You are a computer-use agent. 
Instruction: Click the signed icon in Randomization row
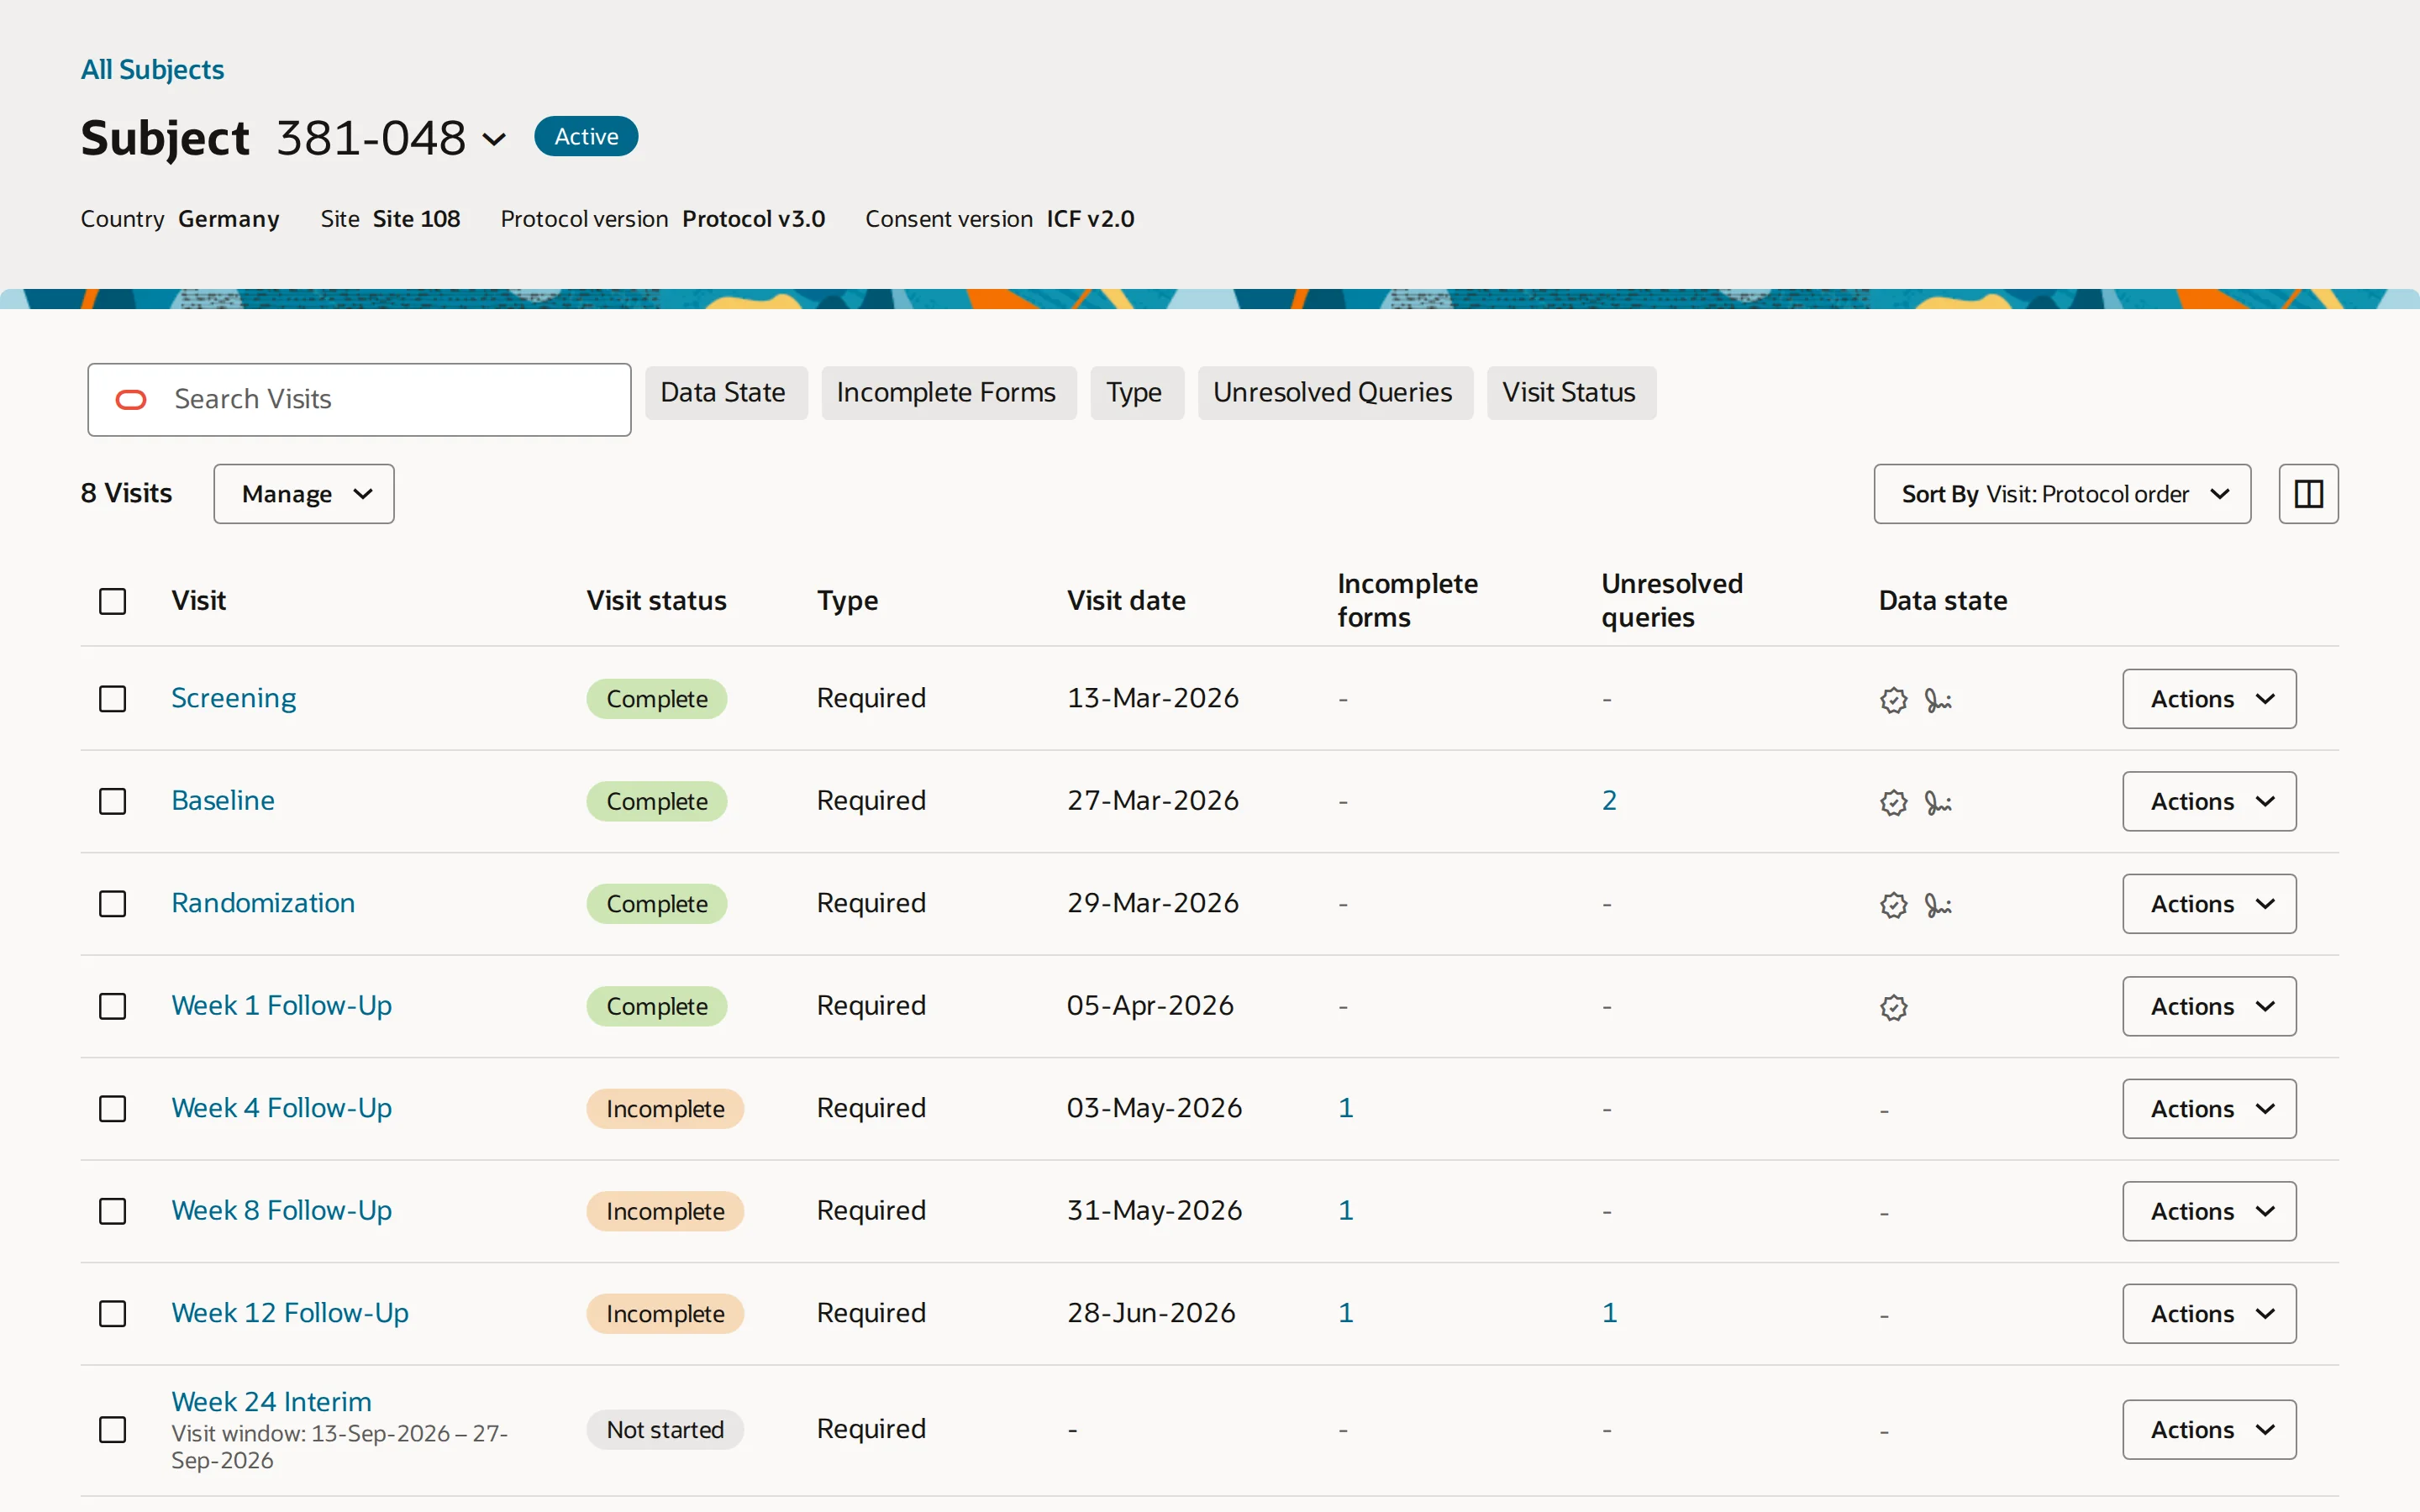[1938, 905]
